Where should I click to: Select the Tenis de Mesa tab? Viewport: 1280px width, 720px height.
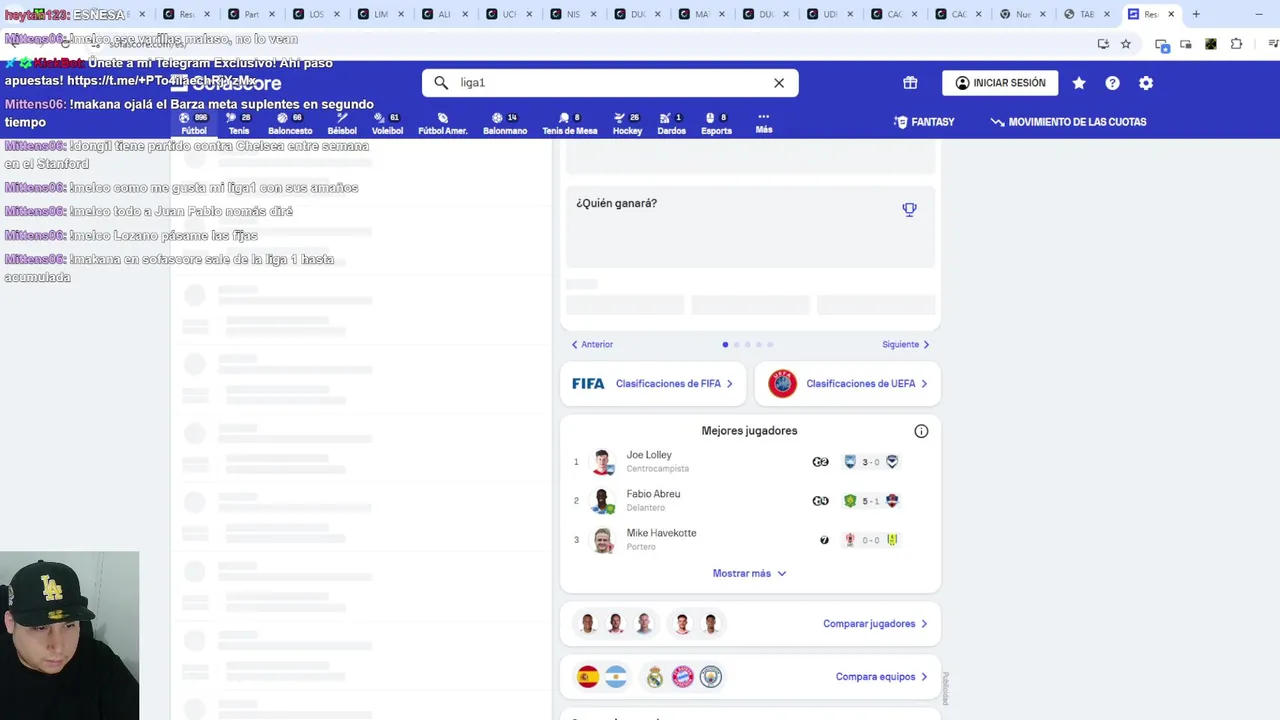pos(570,124)
